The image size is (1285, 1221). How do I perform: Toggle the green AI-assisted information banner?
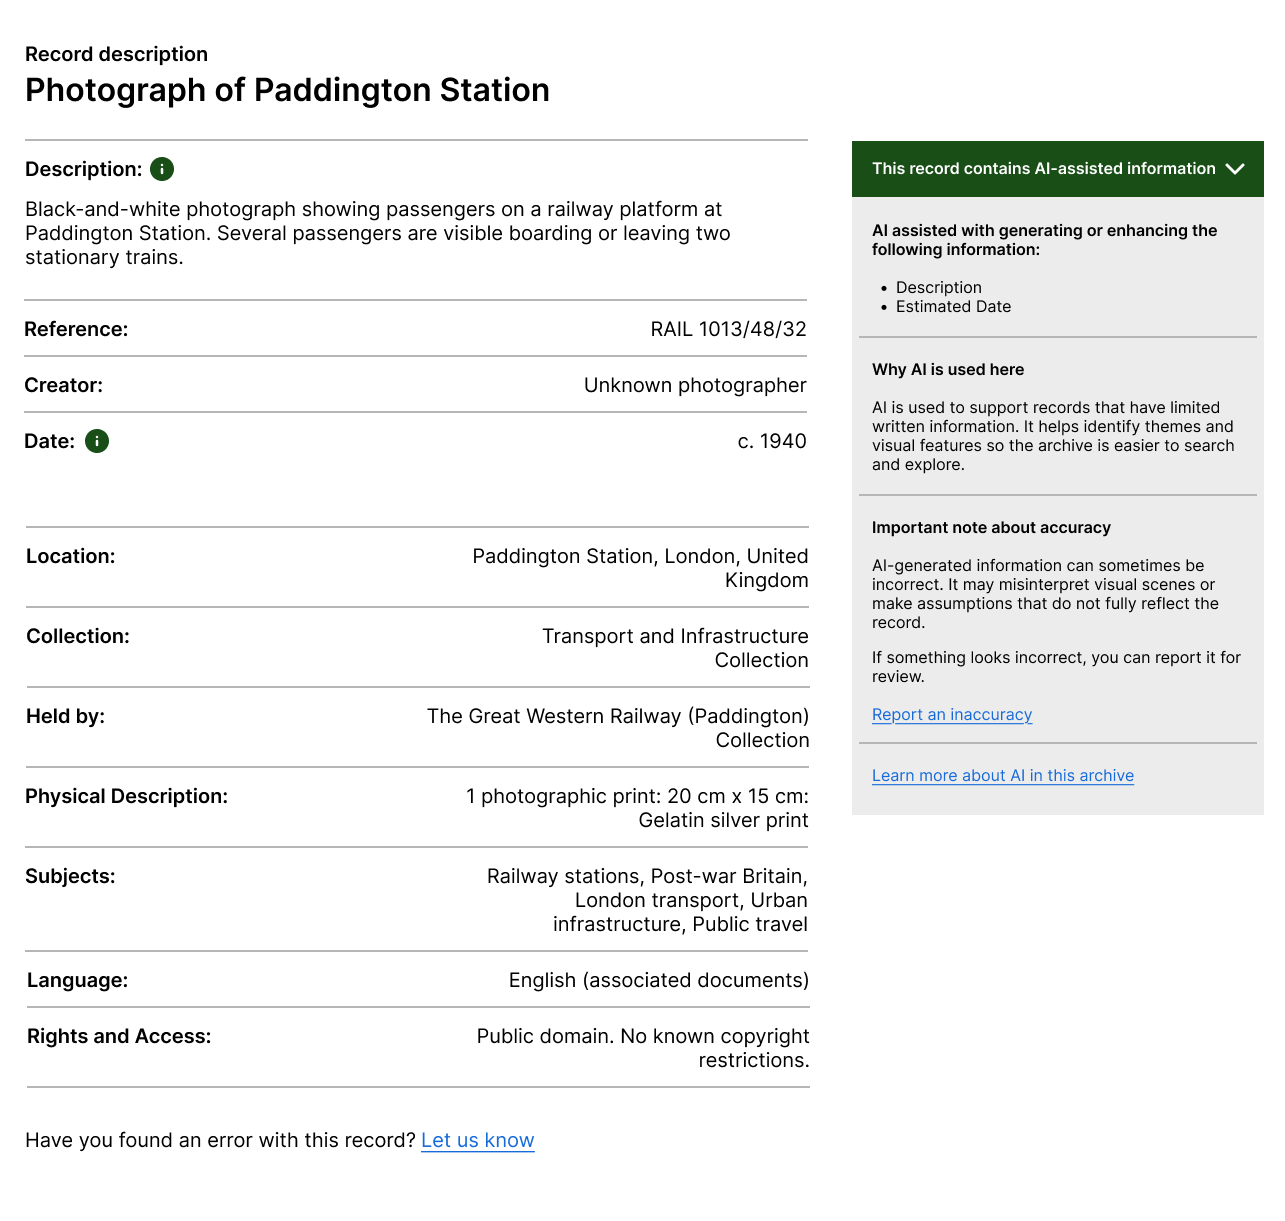pos(1057,169)
